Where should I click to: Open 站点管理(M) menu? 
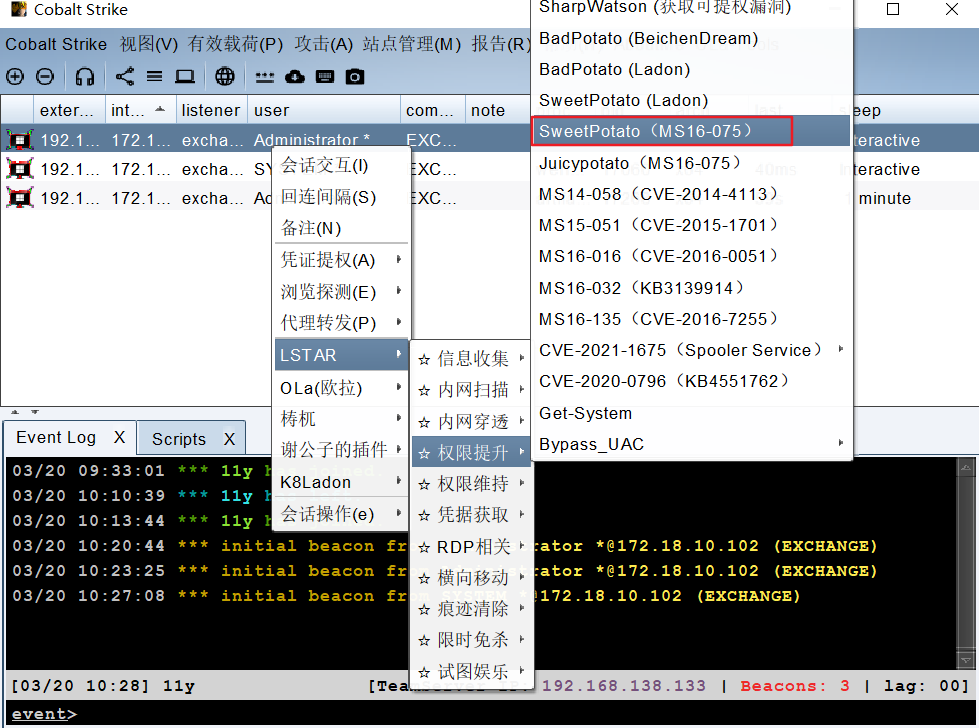[411, 44]
